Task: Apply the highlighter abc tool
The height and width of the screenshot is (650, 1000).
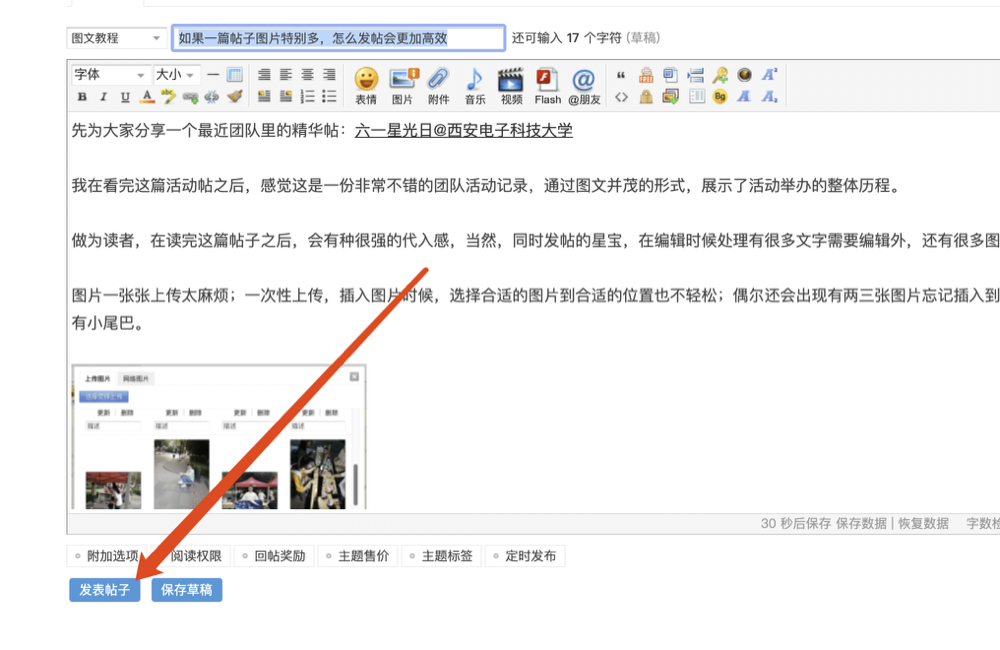Action: point(168,97)
